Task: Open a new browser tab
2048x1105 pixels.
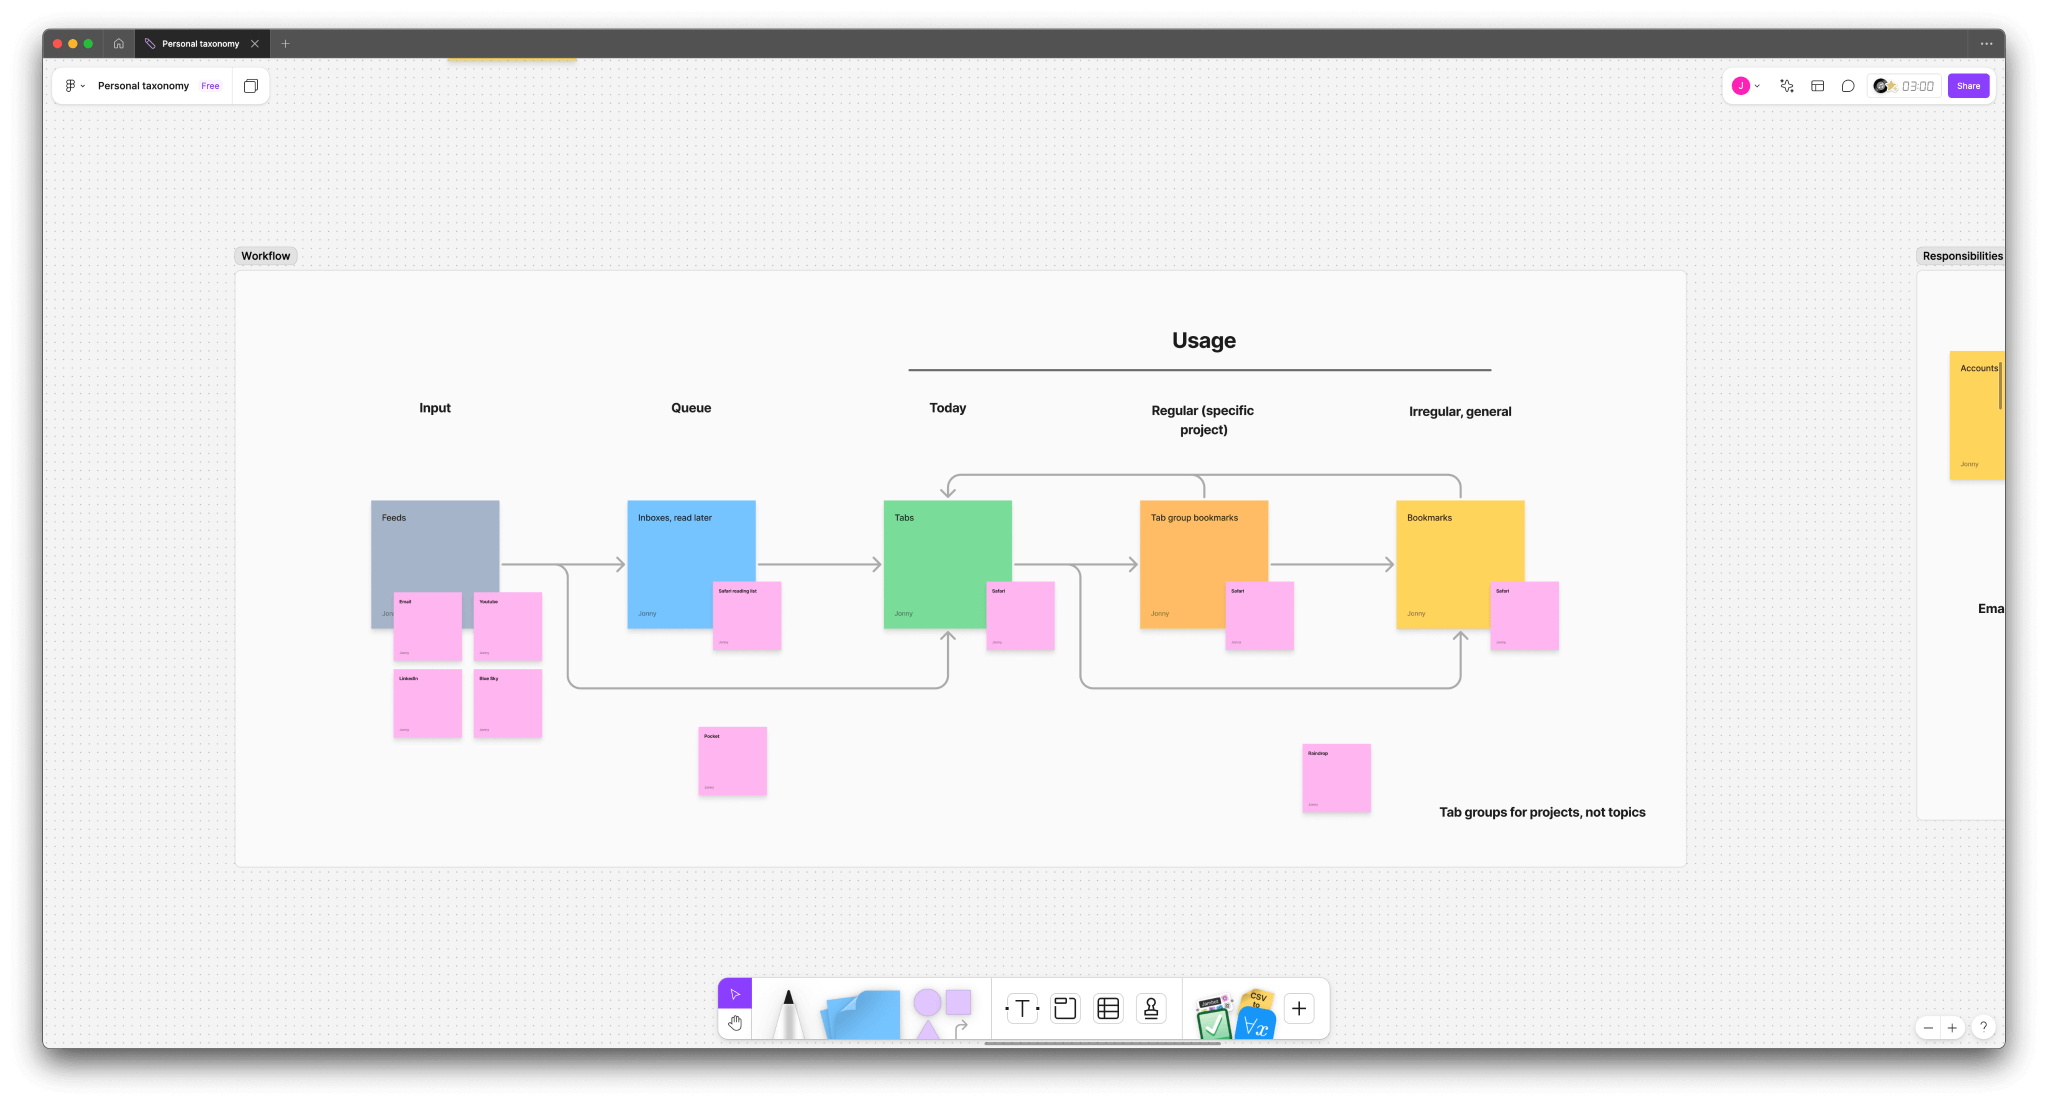Action: 285,43
